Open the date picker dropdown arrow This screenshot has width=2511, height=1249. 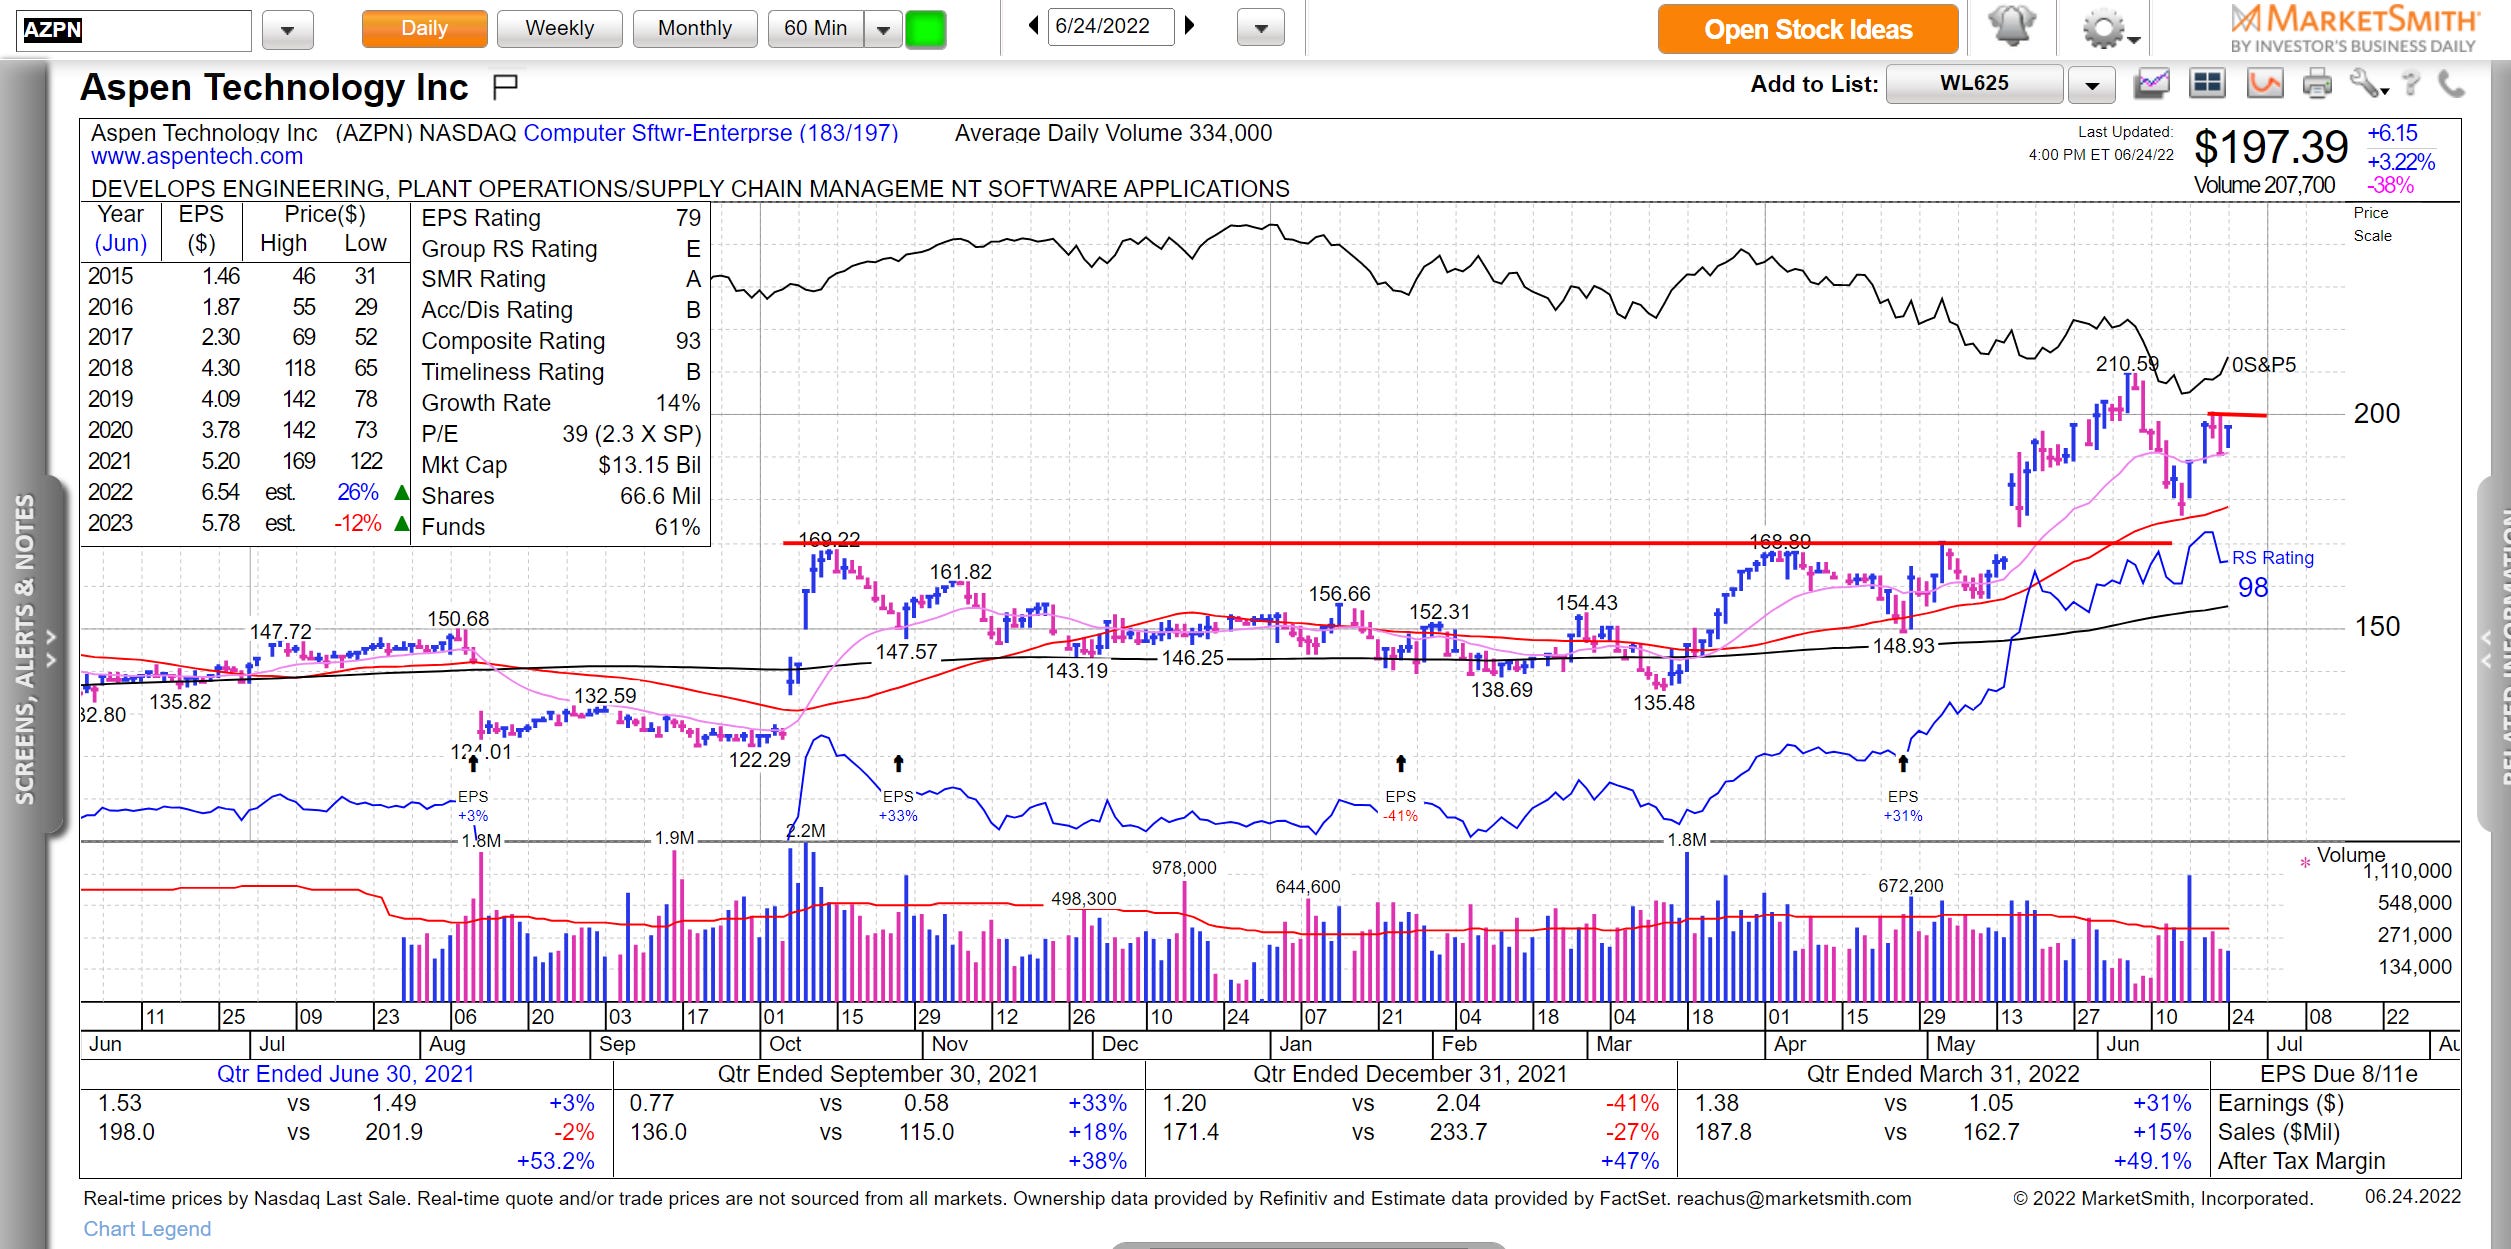point(1261,28)
